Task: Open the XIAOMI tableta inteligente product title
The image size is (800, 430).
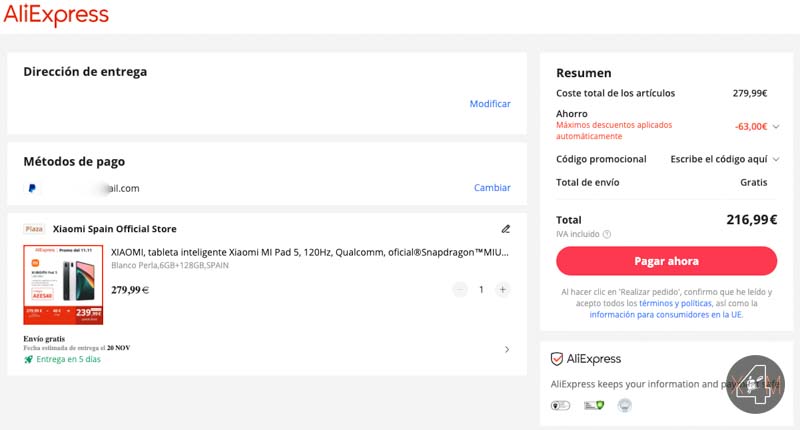Action: (x=310, y=252)
